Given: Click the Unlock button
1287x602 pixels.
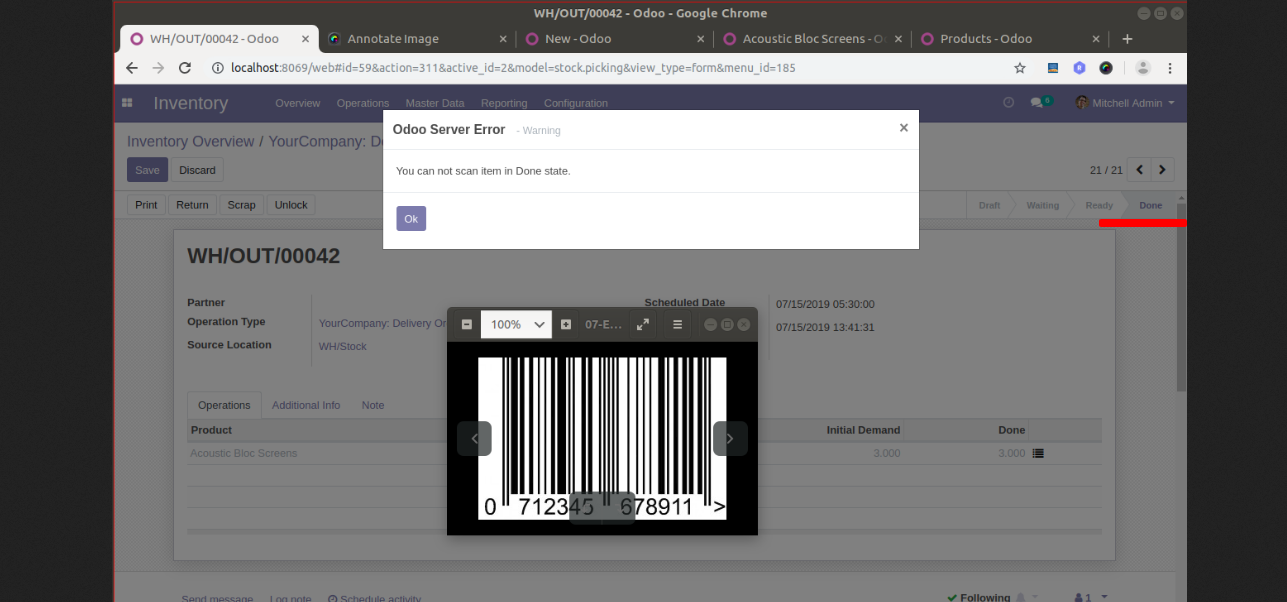Looking at the screenshot, I should [x=291, y=205].
